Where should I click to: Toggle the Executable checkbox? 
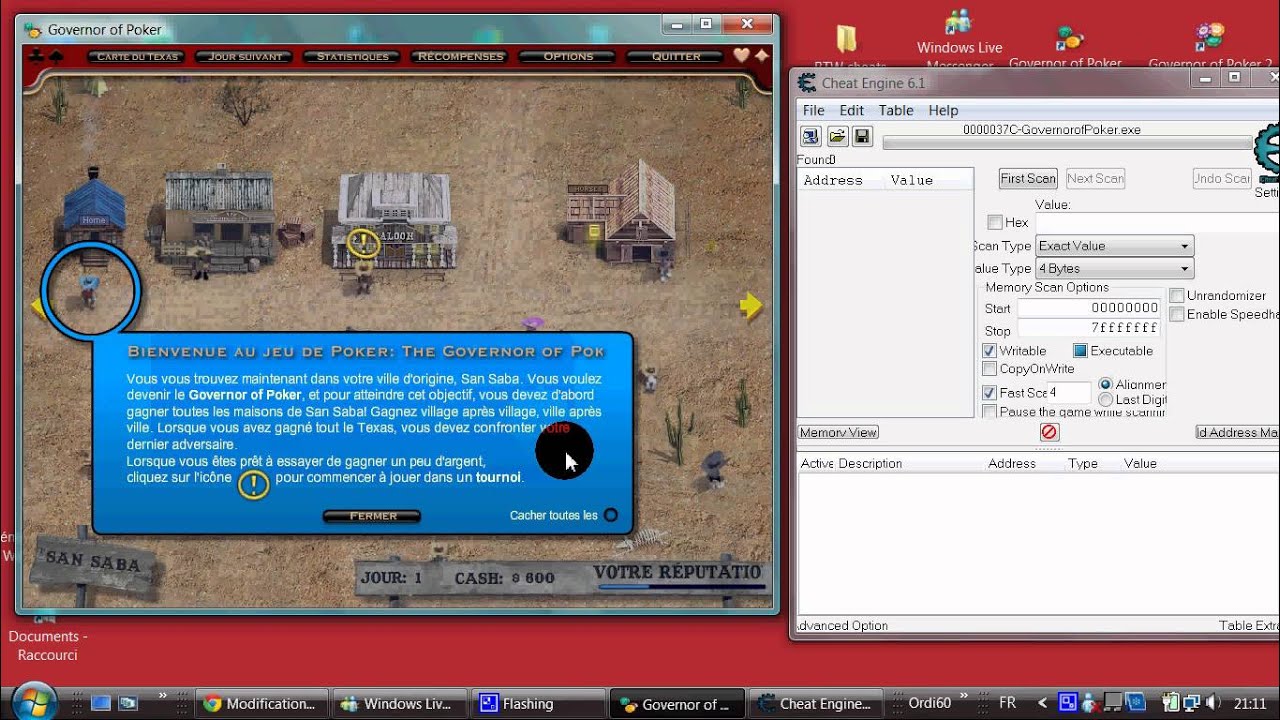(x=1080, y=351)
